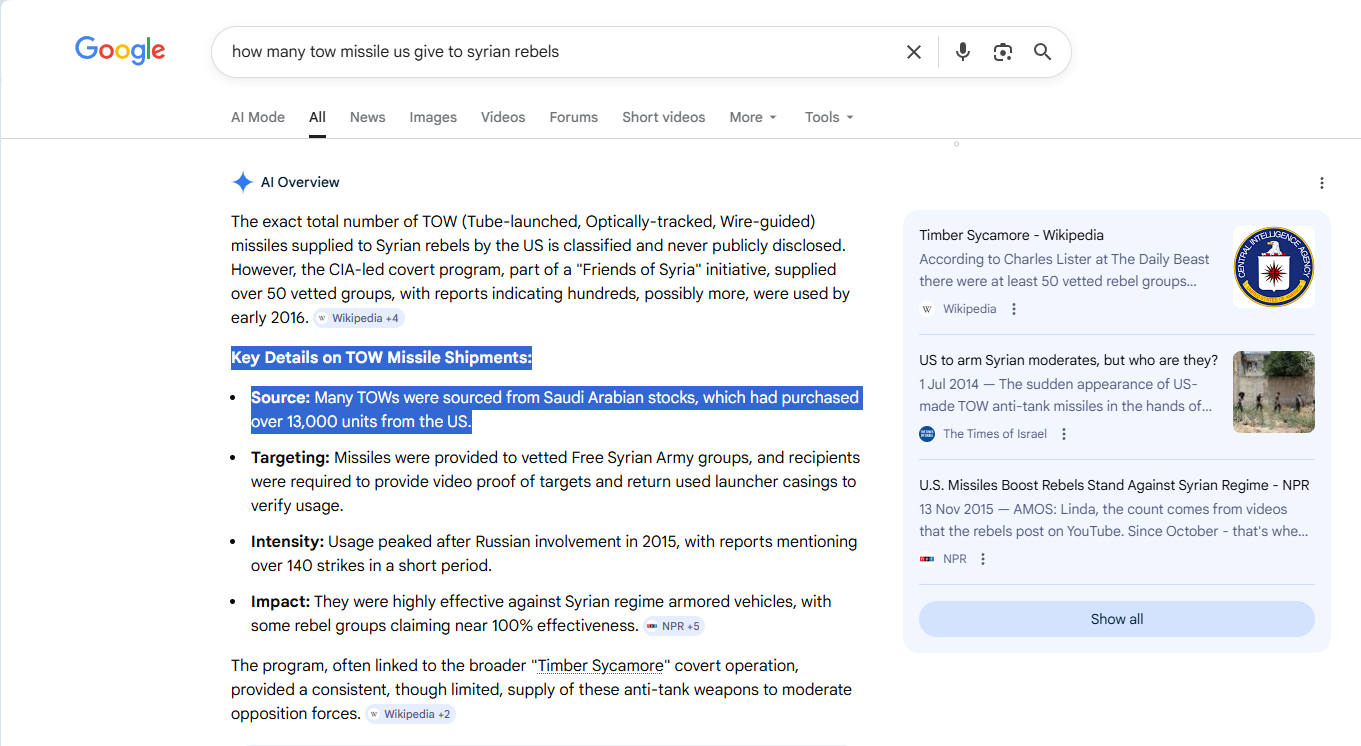Click the 'According to Charles Lister' snippet text
This screenshot has height=746, width=1361.
(1064, 270)
